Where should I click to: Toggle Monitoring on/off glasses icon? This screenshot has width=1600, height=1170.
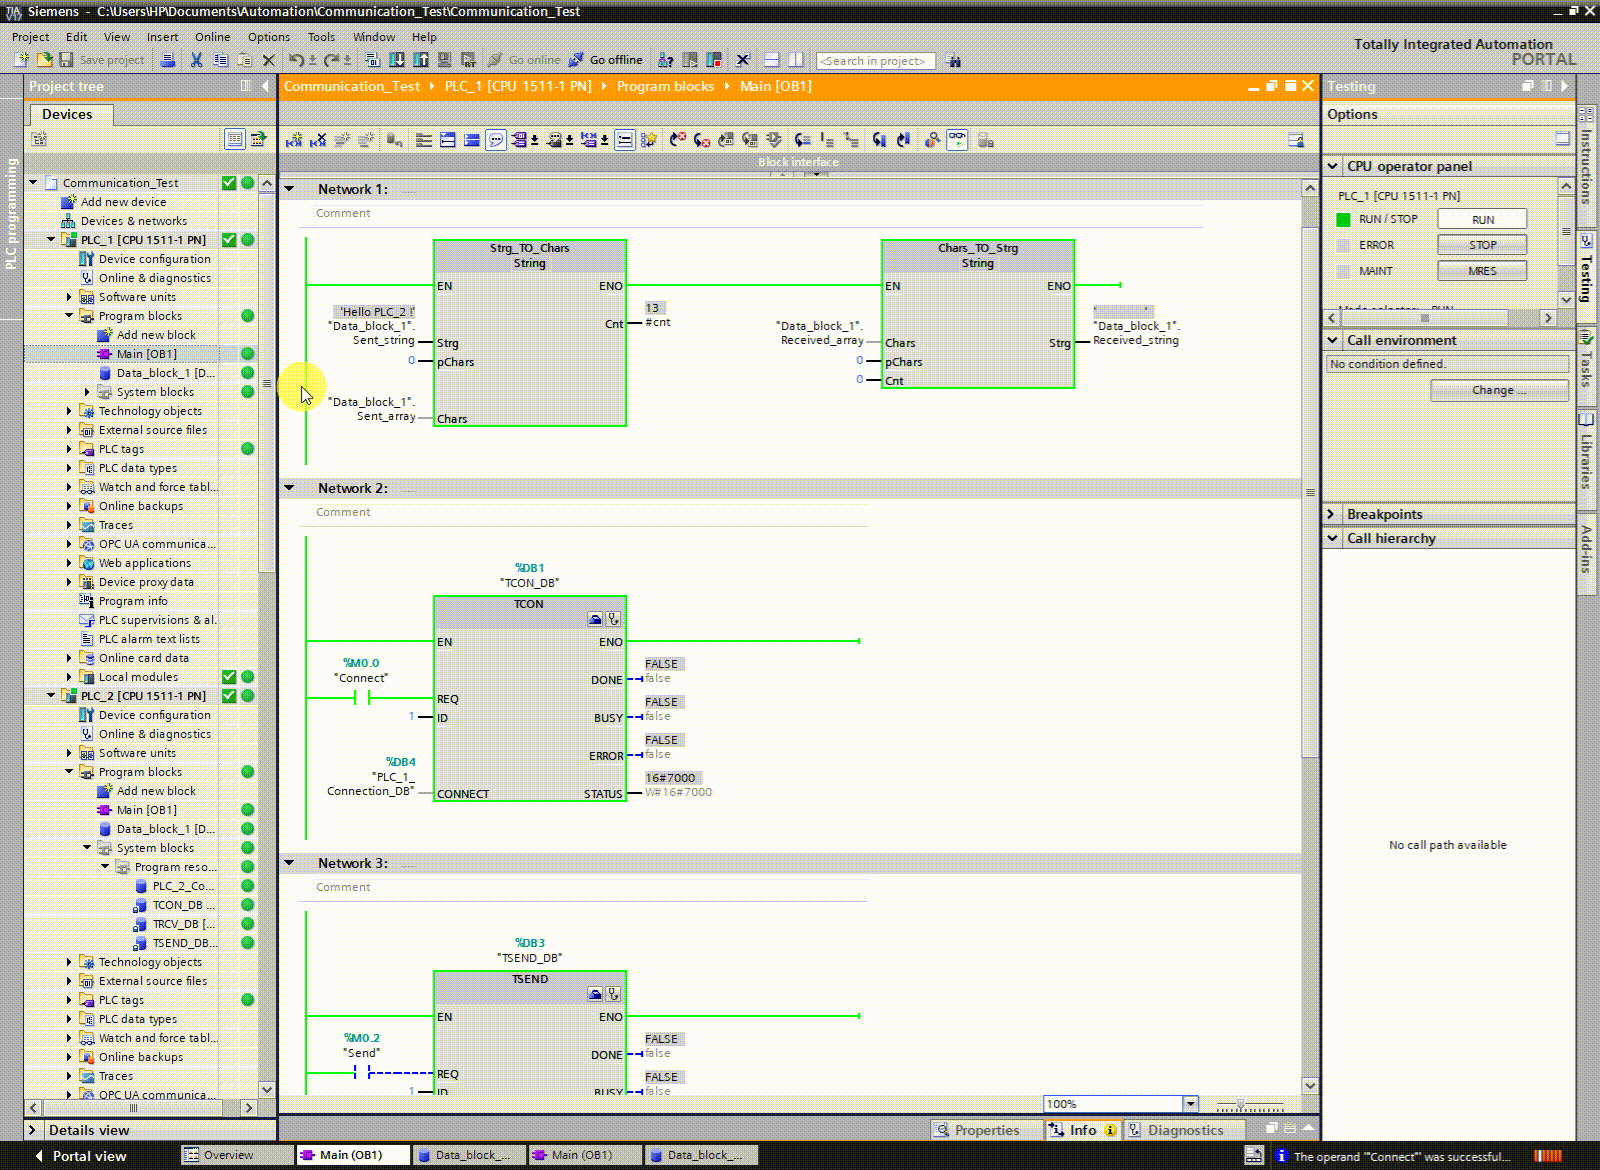click(957, 140)
